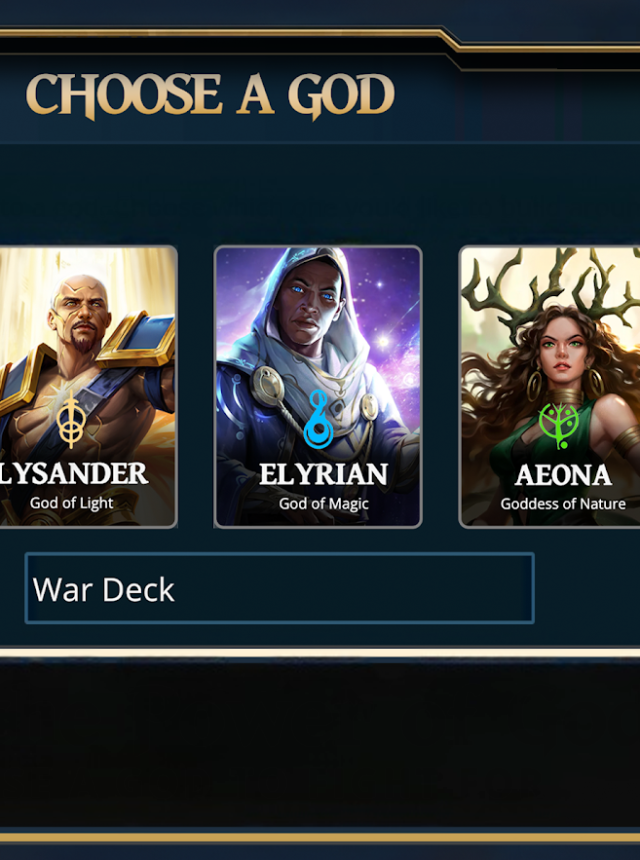
Task: Select the Goddess of Nature subtitle
Action: [x=563, y=503]
